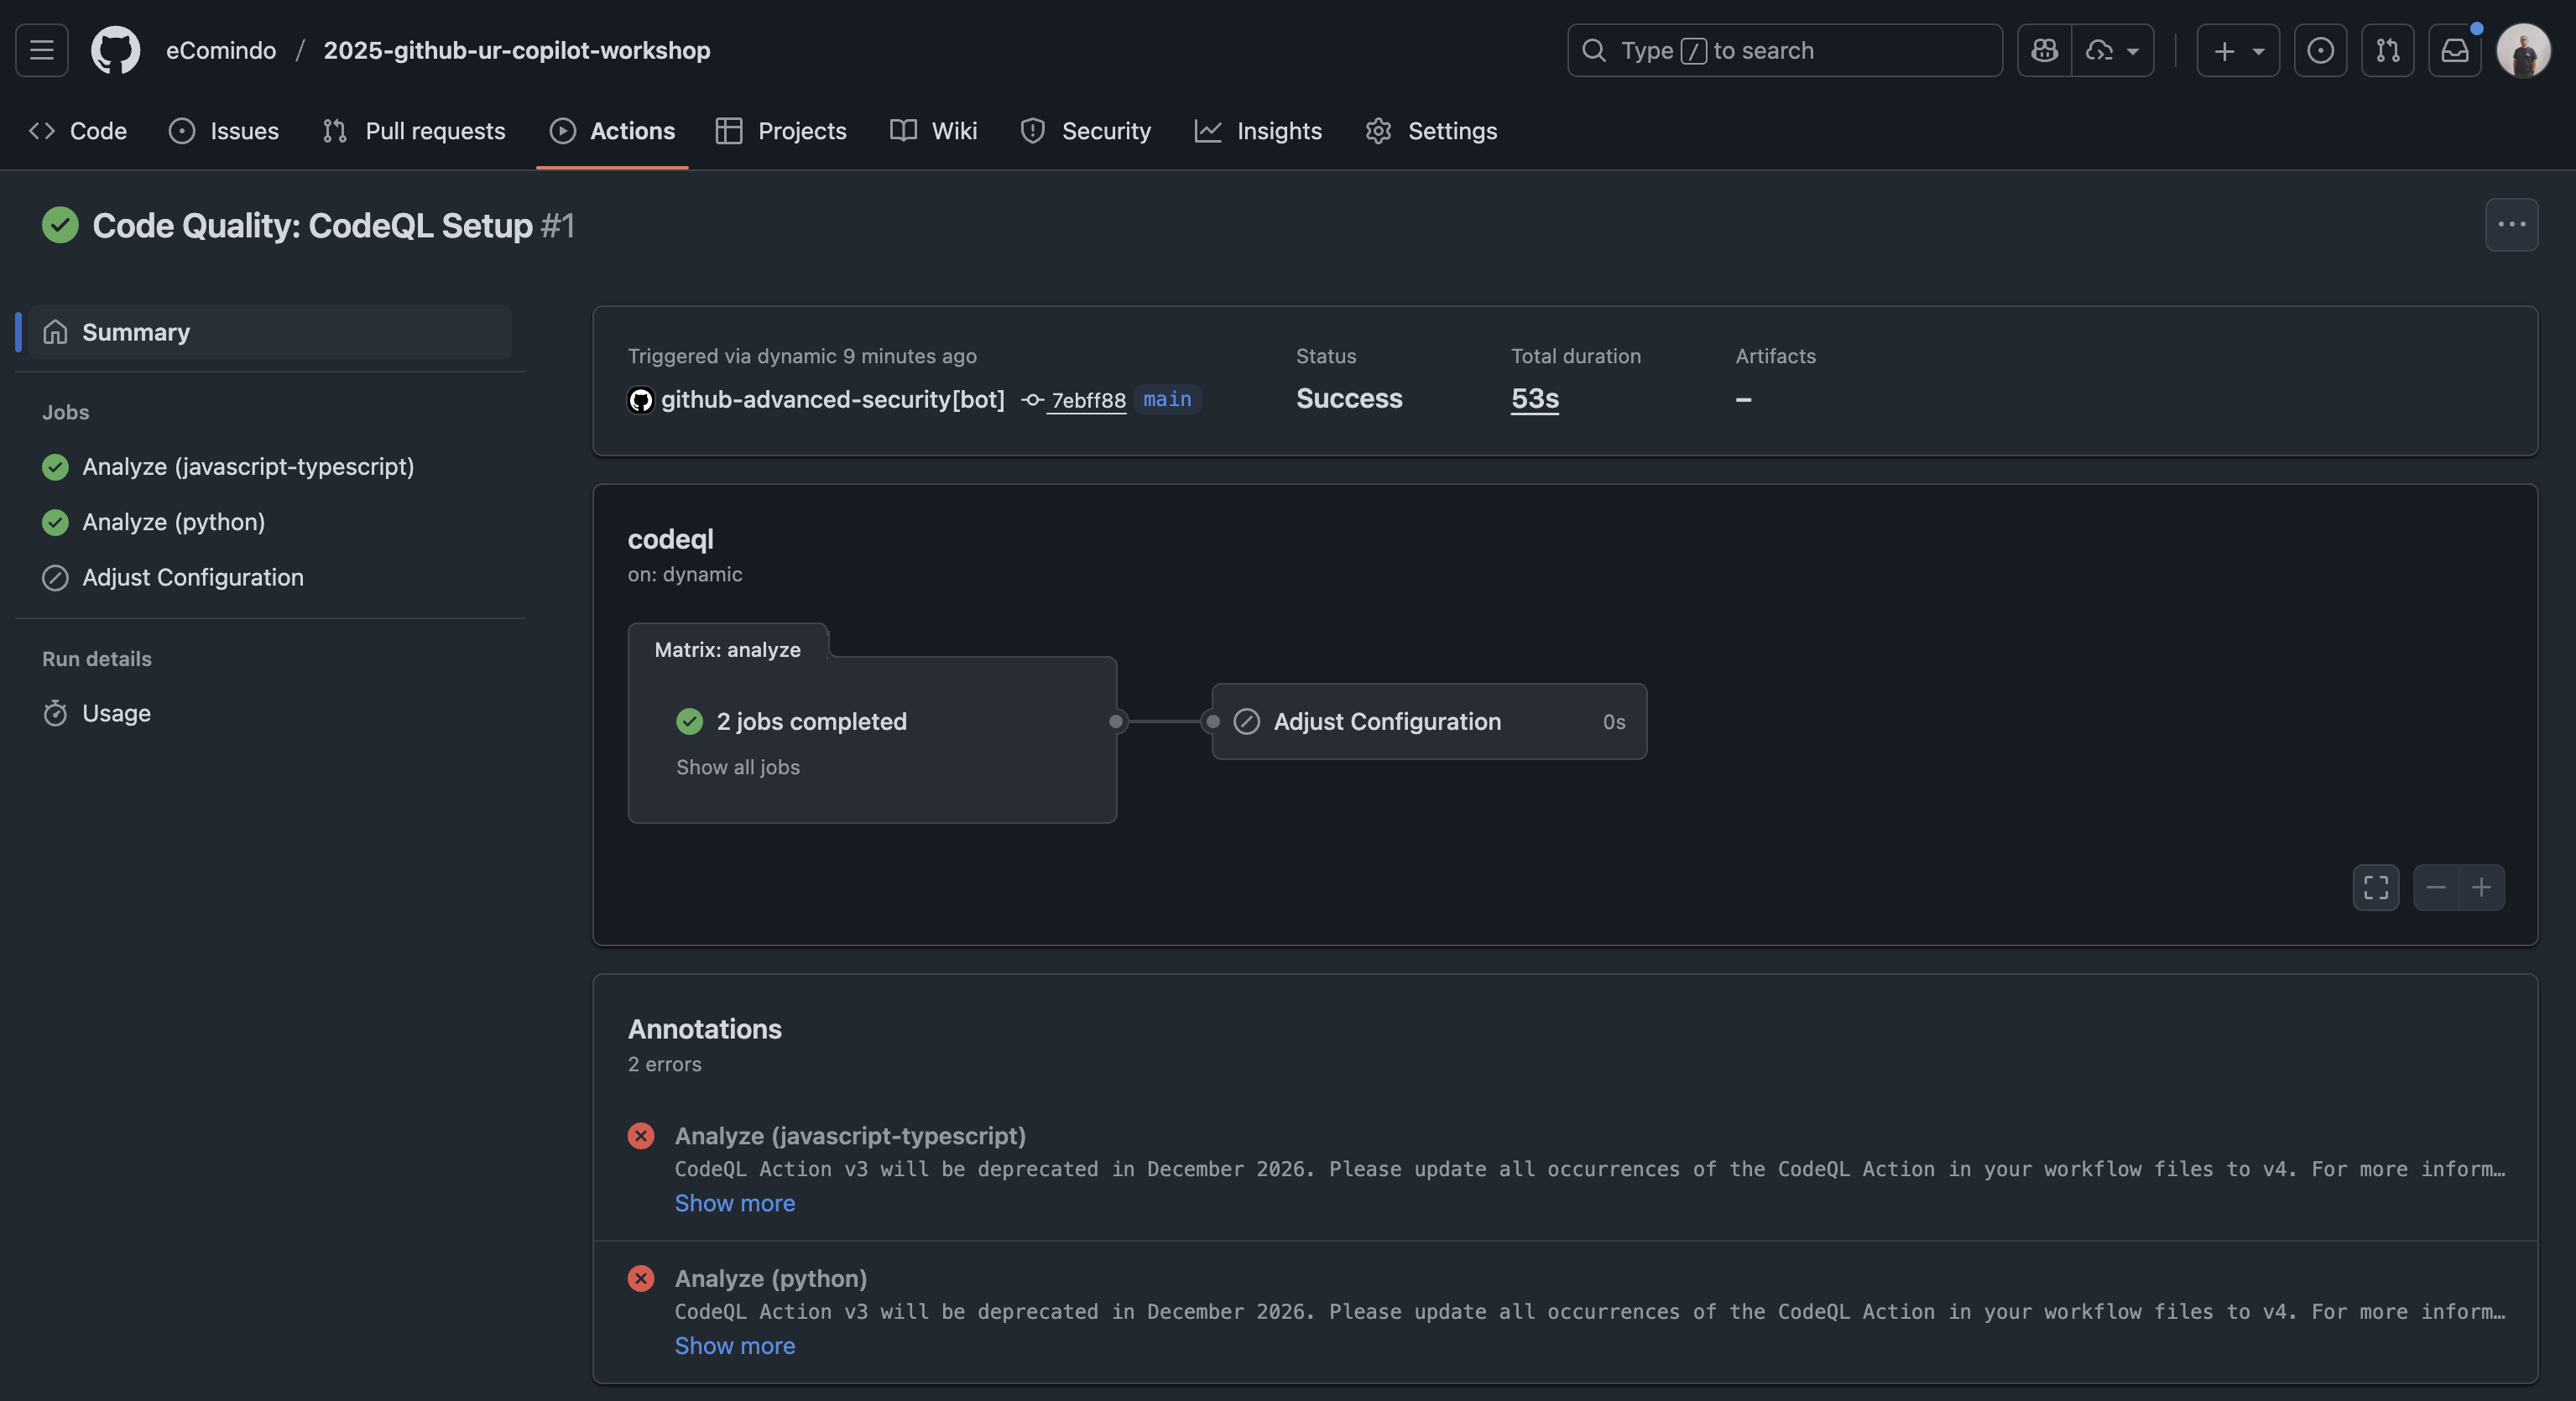
Task: Zoom out the workflow graph
Action: 2436,887
